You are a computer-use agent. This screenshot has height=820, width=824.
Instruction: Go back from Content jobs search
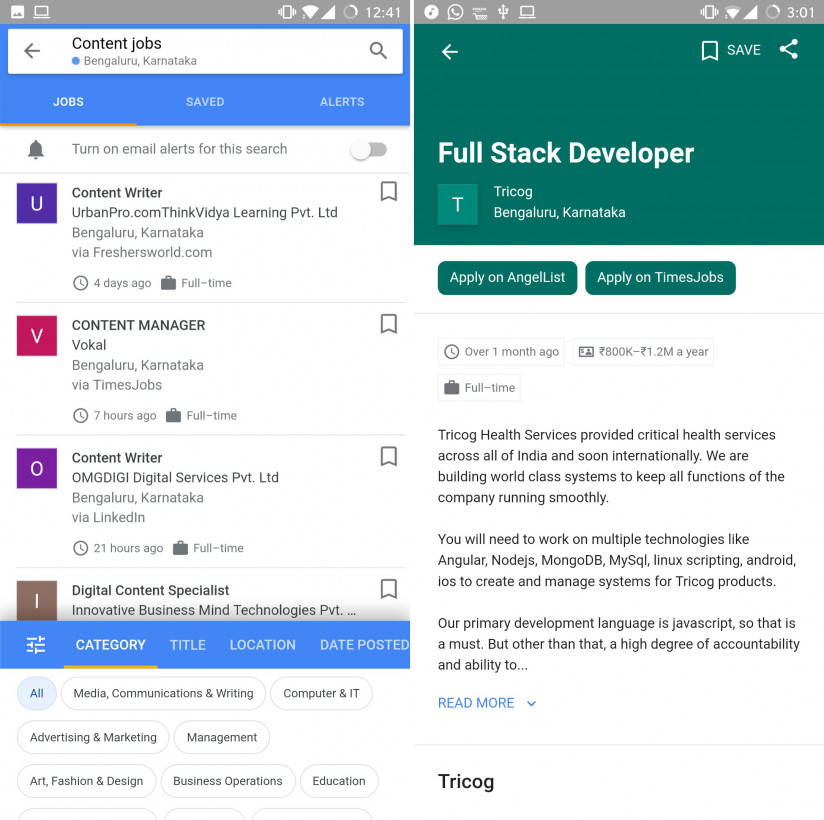click(33, 51)
